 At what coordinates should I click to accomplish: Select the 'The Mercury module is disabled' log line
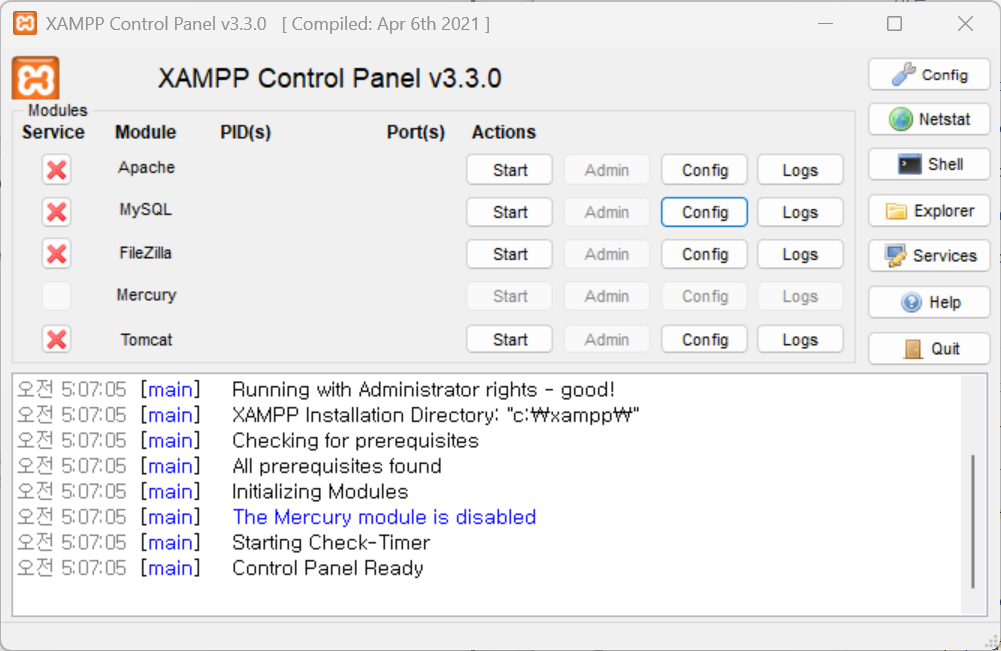click(x=384, y=517)
